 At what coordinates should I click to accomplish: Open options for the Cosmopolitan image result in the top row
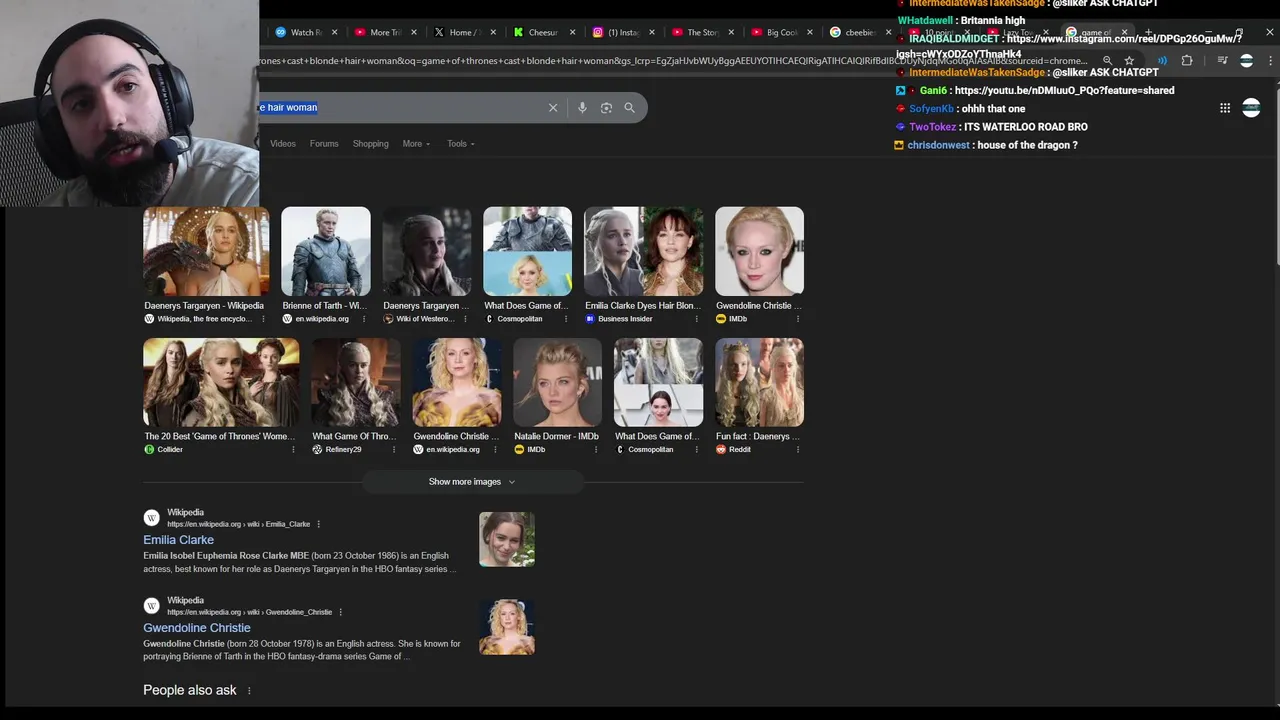[x=566, y=319]
